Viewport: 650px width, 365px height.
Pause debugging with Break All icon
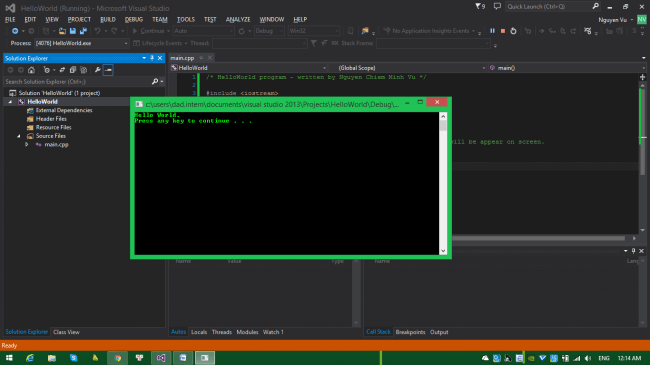pos(492,31)
